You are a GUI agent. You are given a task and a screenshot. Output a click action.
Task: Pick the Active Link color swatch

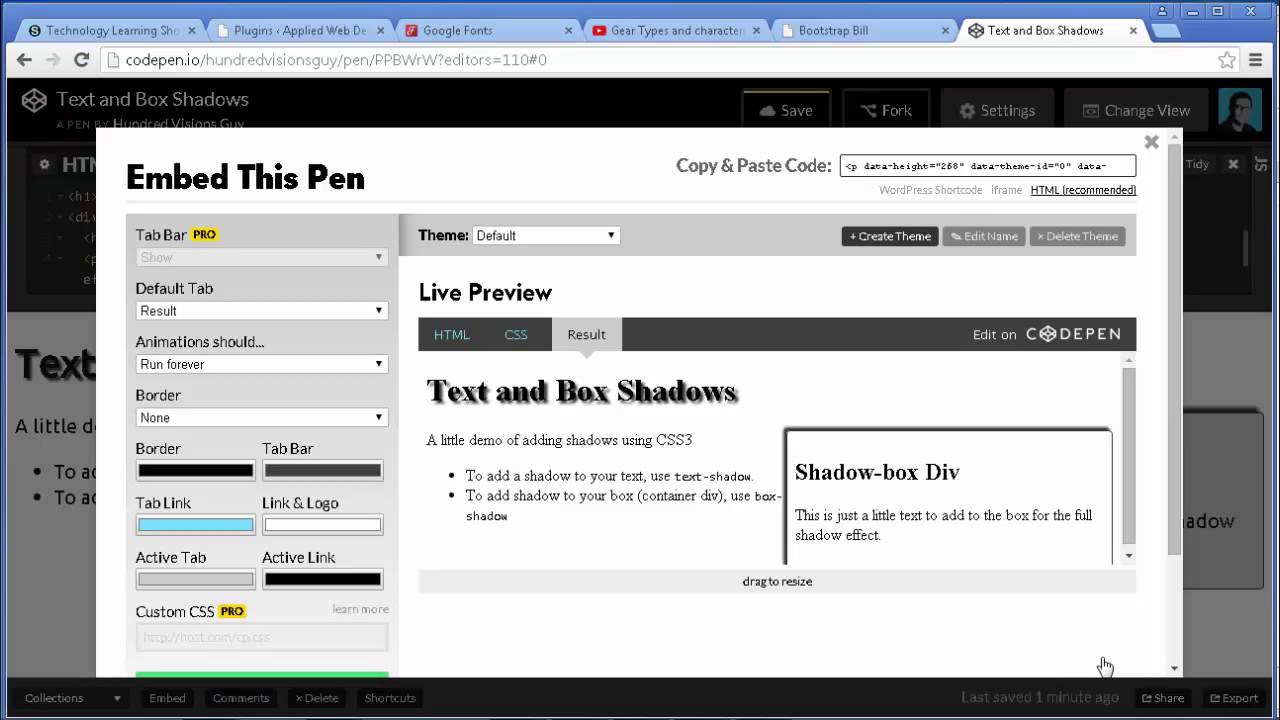pos(323,579)
